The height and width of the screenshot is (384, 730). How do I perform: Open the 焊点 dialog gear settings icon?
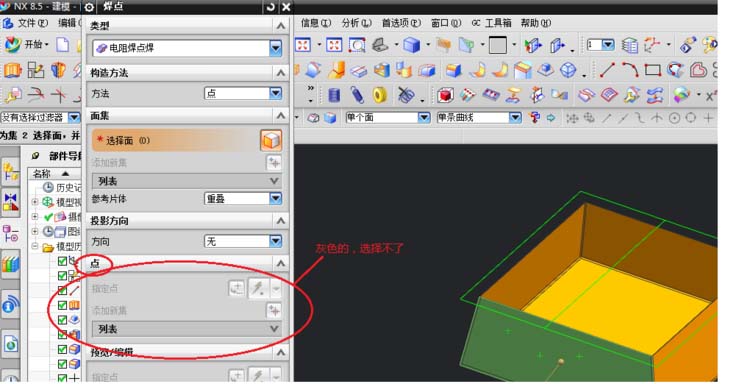[x=88, y=7]
